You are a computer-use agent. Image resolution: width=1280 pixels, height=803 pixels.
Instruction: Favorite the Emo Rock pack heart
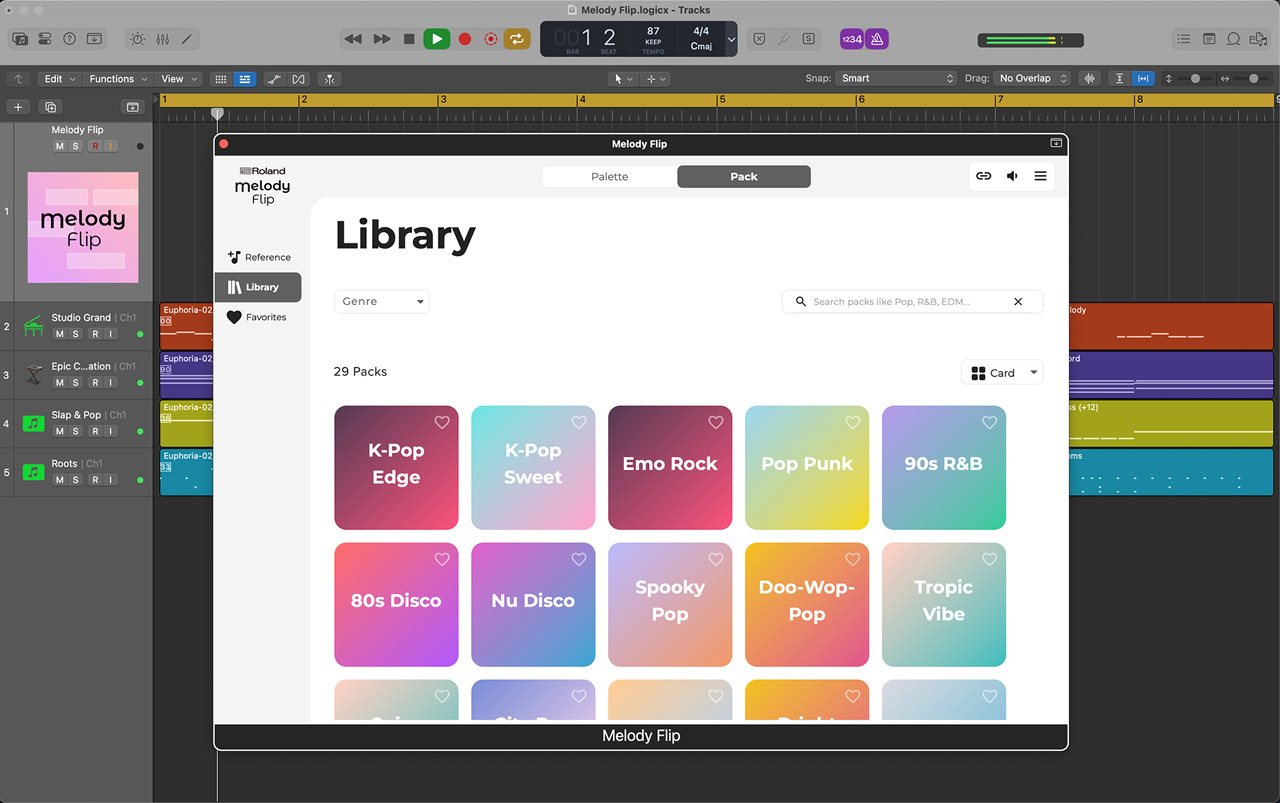pyautogui.click(x=715, y=423)
